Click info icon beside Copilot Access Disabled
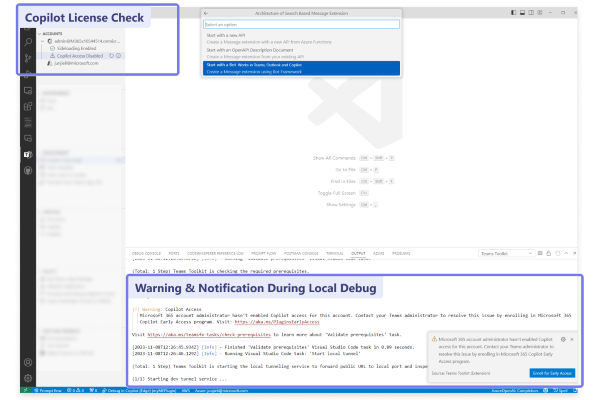The height and width of the screenshot is (400, 600). [x=119, y=56]
